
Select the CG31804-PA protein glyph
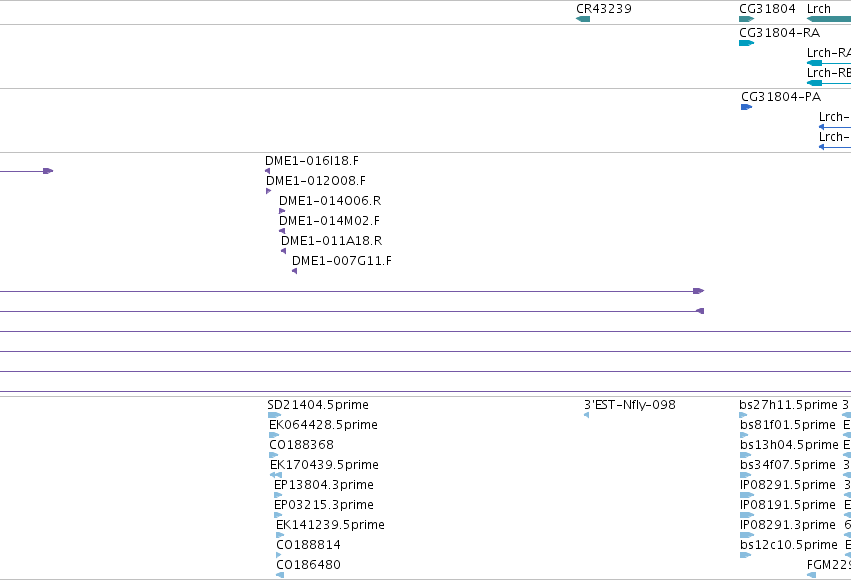tap(746, 107)
